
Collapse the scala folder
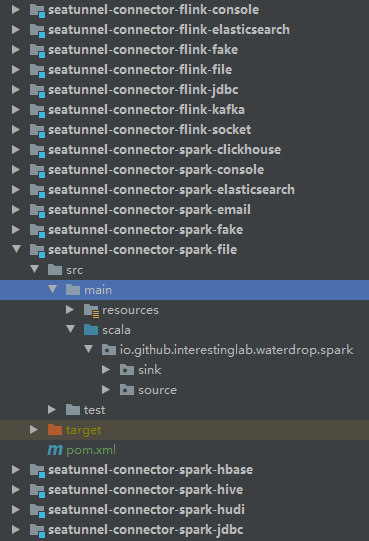click(x=70, y=329)
